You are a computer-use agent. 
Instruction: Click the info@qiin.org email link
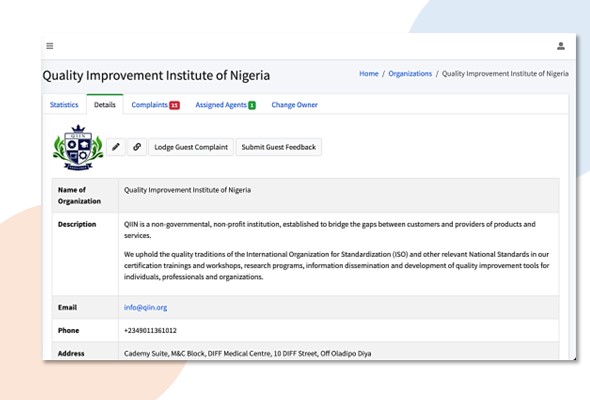click(146, 307)
